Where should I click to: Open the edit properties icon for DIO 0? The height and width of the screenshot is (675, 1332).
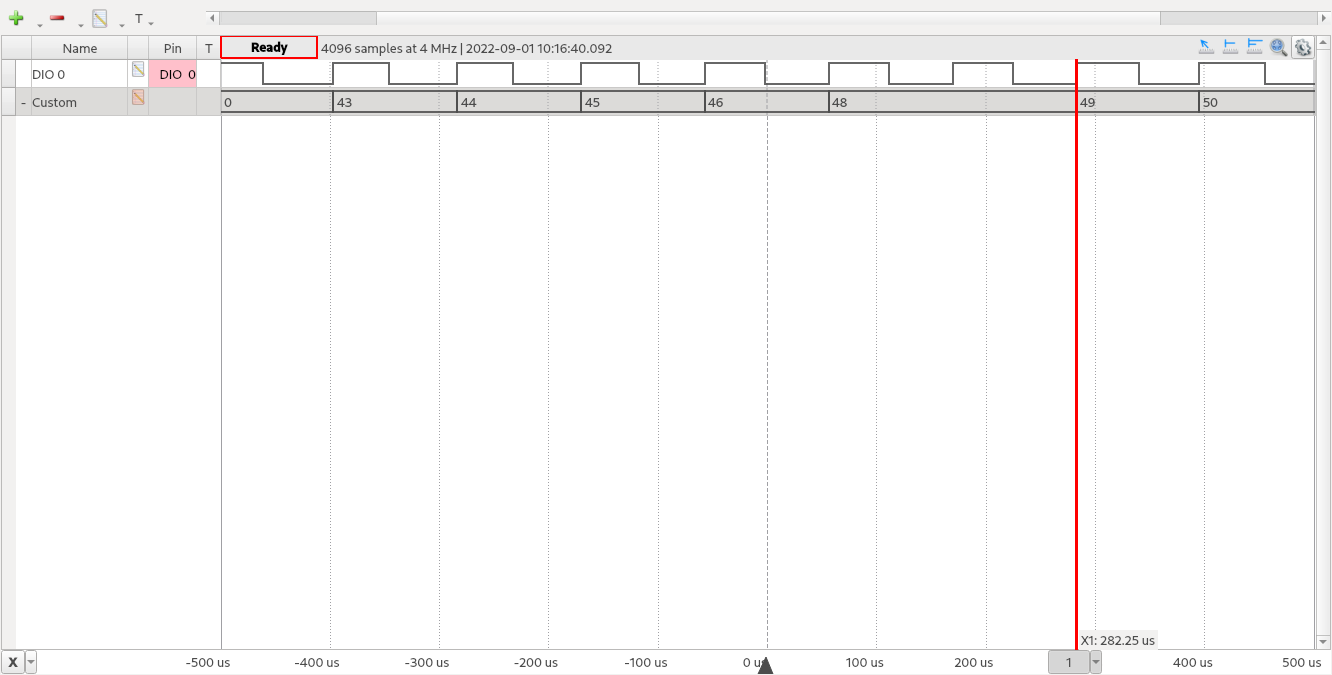[138, 69]
